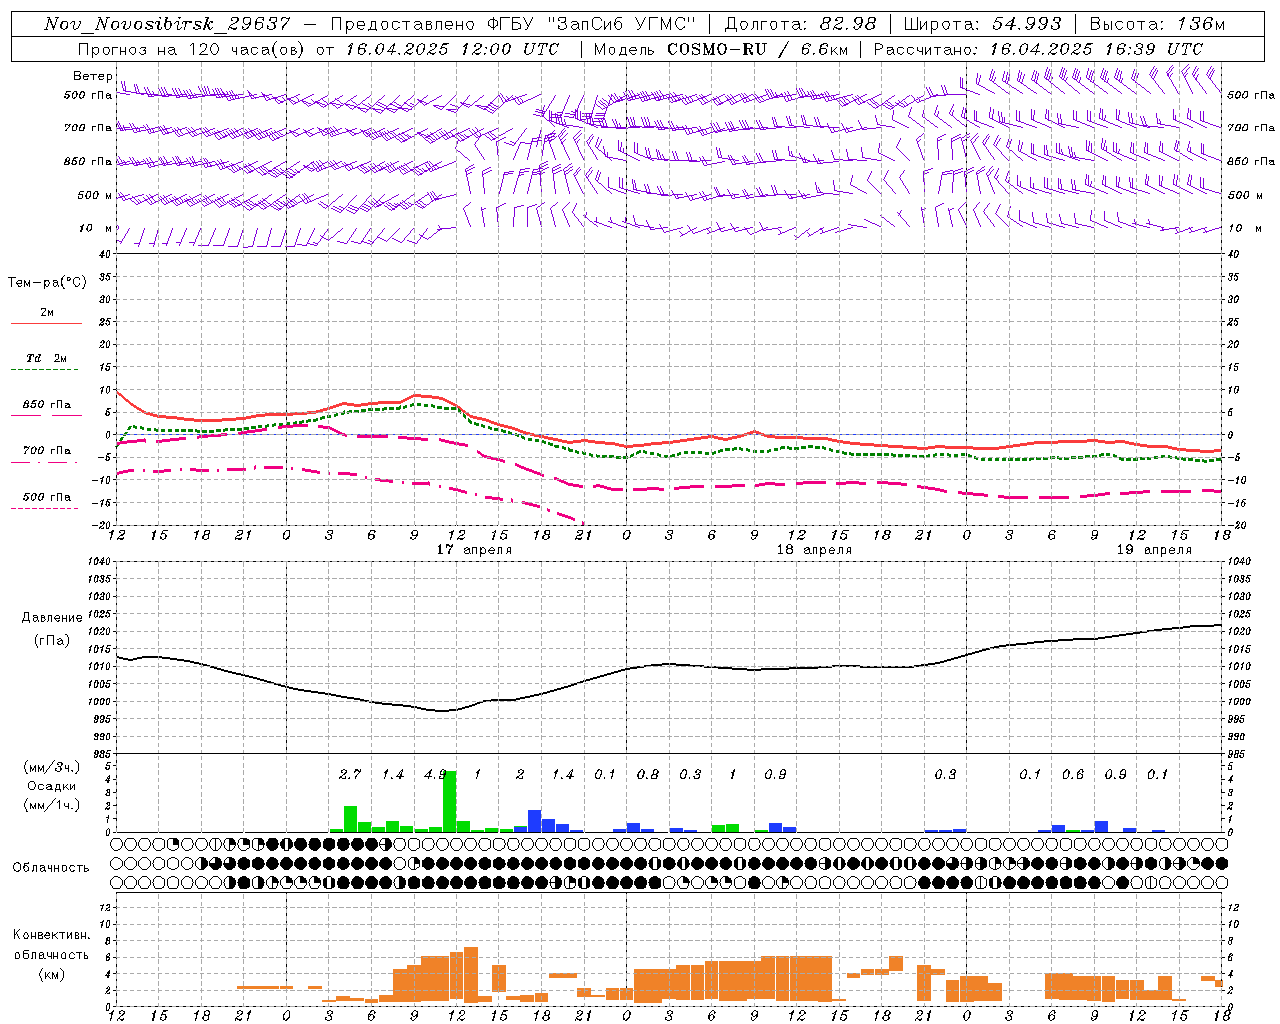Select the forecast start '16.04.2025 12:00 UTC'

pos(452,49)
